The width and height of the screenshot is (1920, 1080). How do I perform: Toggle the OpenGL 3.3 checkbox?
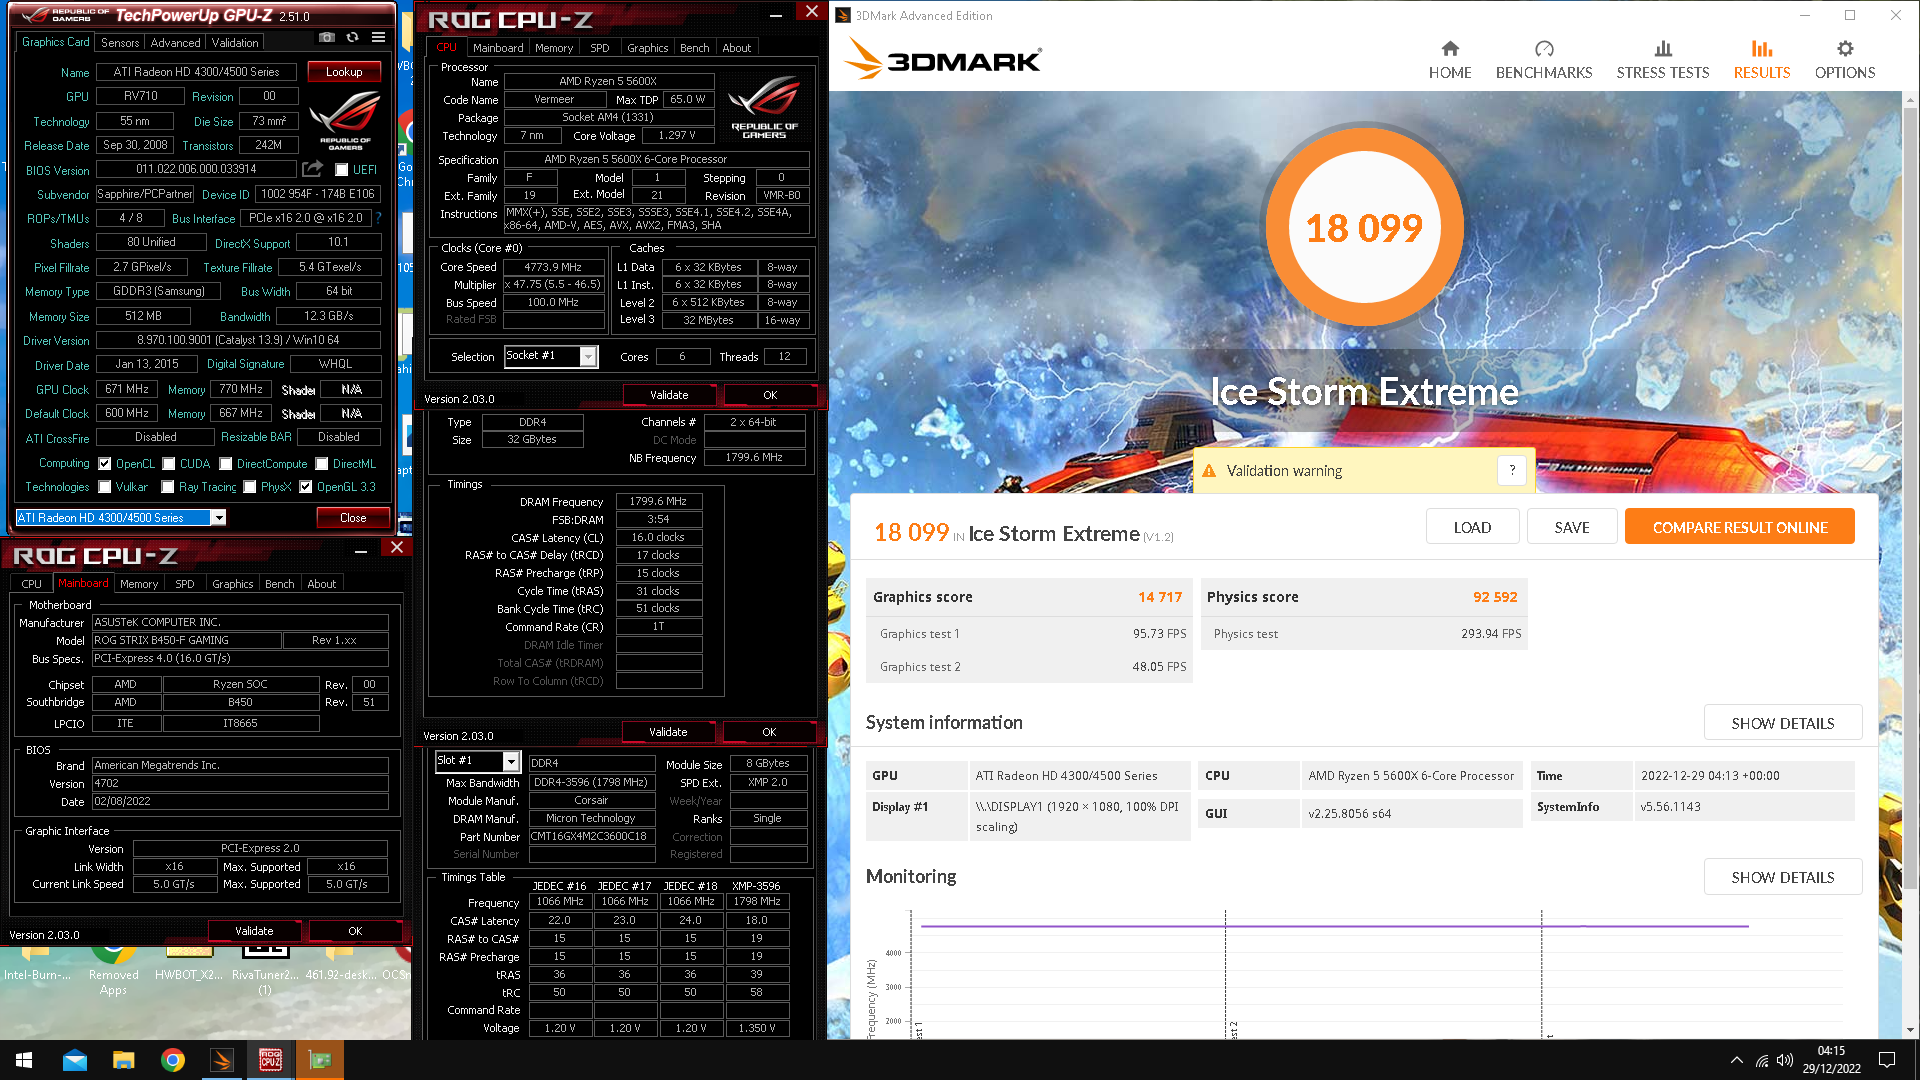(x=306, y=487)
